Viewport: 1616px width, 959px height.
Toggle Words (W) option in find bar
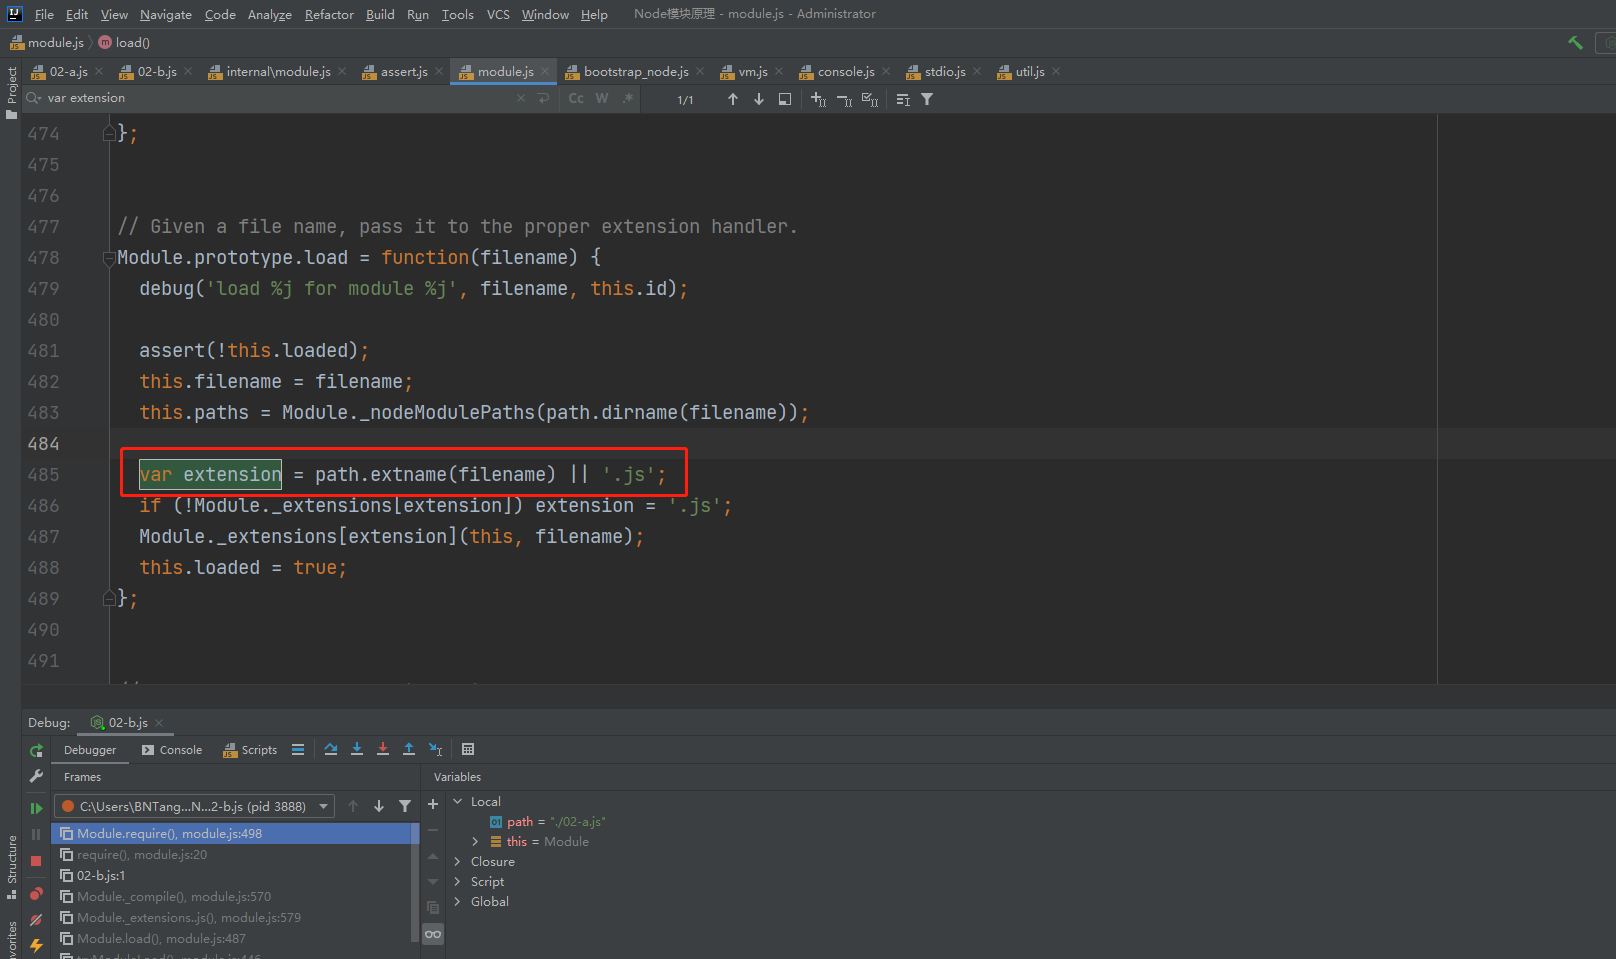pos(602,98)
